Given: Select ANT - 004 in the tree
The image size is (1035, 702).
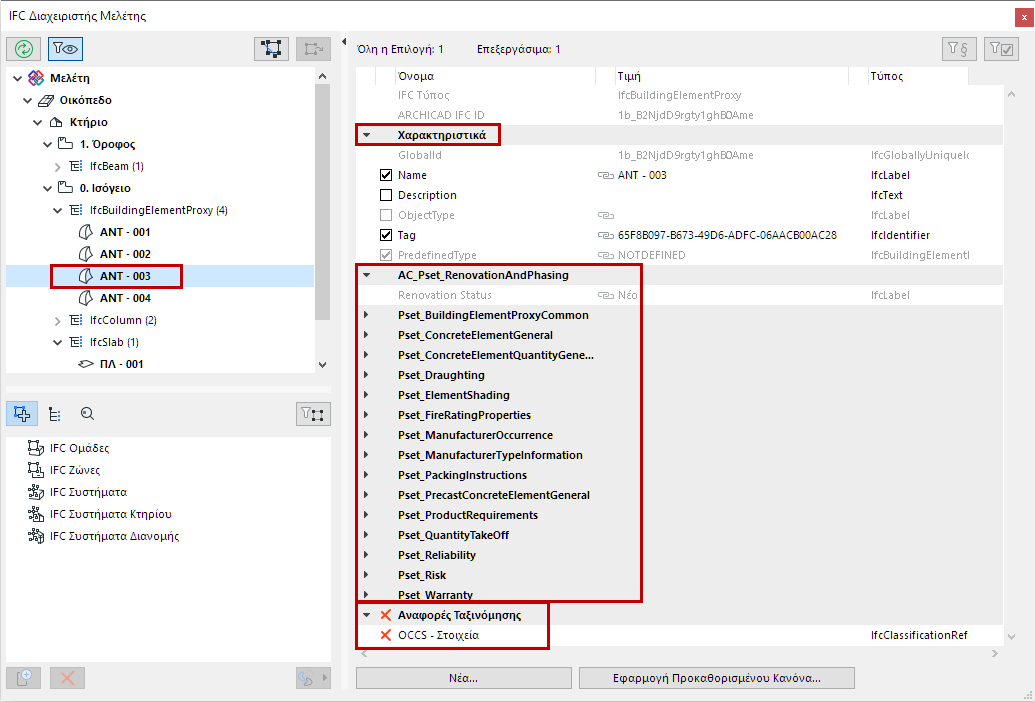Looking at the screenshot, I should [125, 298].
